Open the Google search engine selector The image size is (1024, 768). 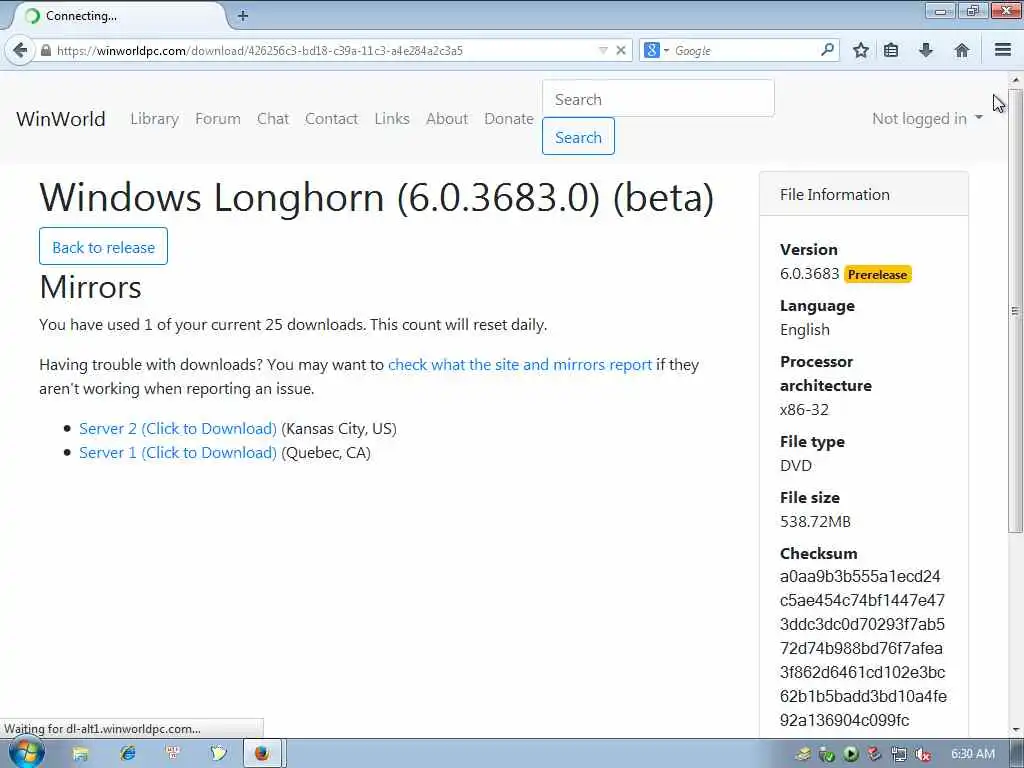[656, 50]
